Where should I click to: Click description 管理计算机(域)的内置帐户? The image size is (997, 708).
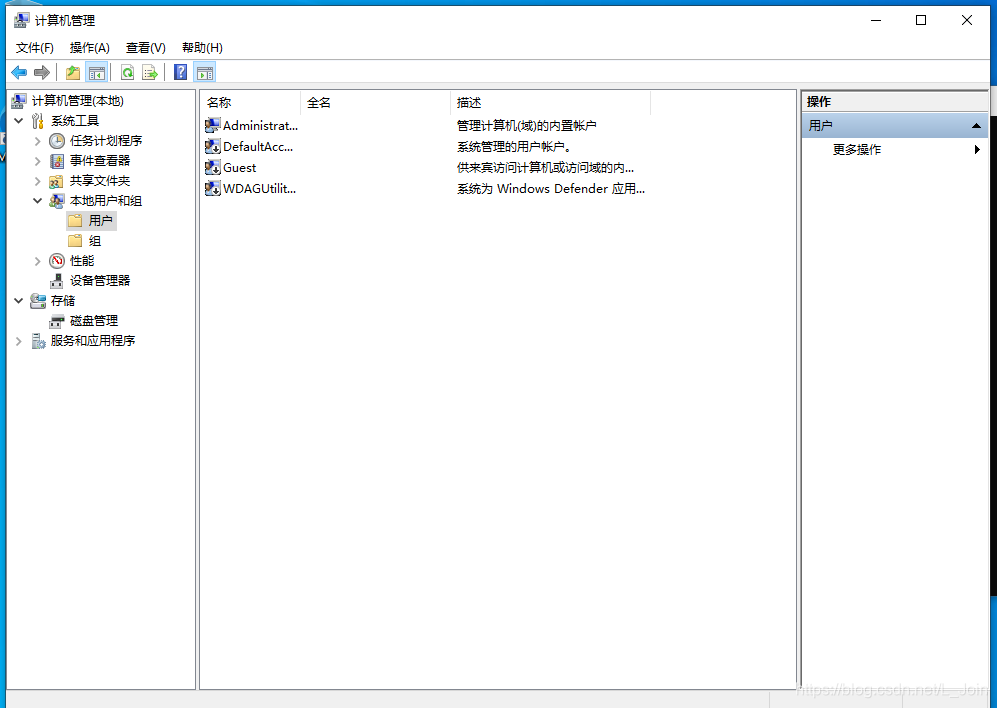526,125
